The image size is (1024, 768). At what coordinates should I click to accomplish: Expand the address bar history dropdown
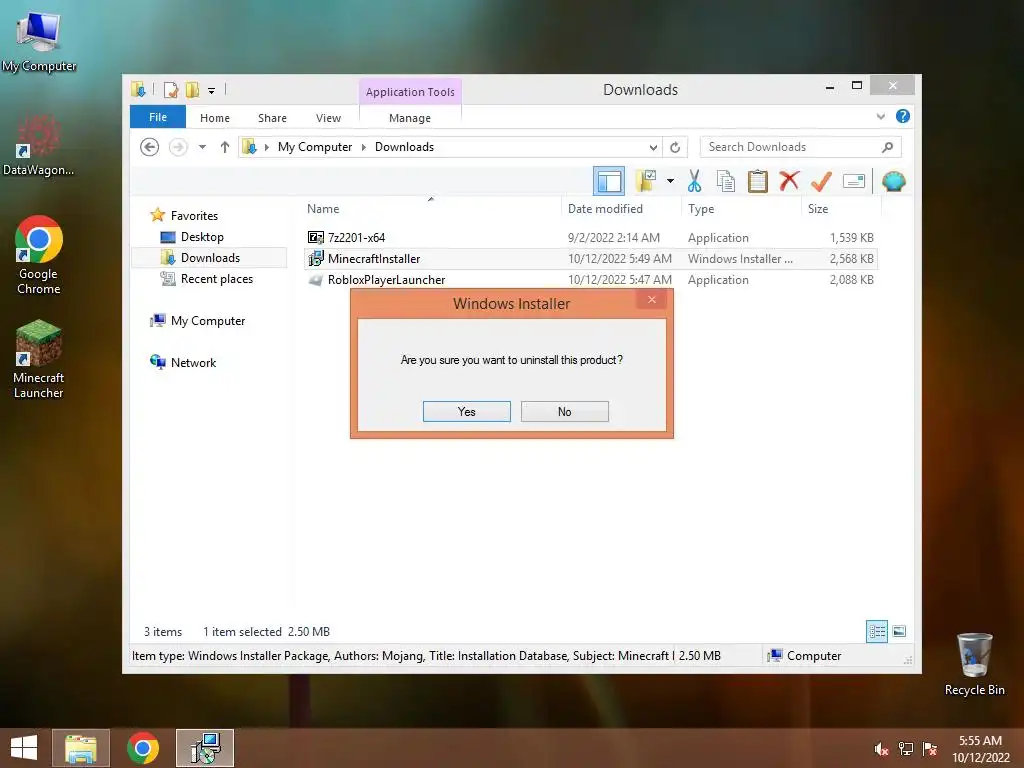tap(652, 148)
